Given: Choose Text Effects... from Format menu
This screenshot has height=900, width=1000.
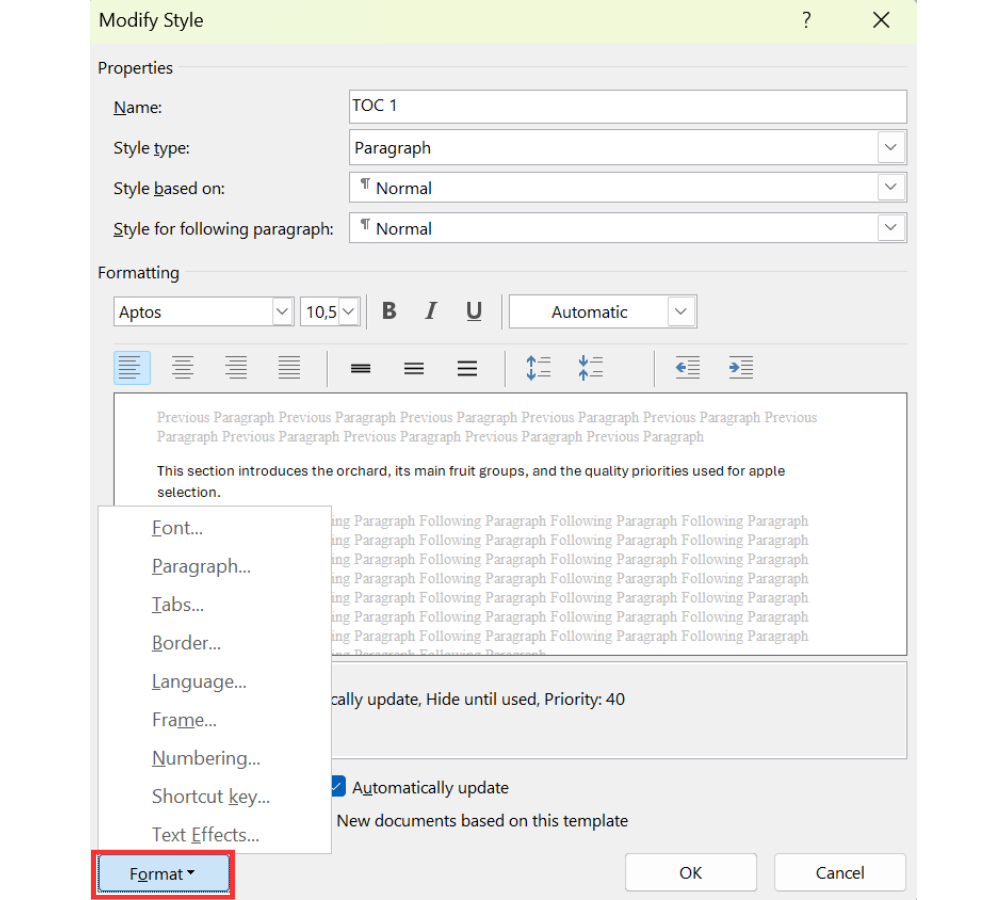Looking at the screenshot, I should [x=205, y=834].
